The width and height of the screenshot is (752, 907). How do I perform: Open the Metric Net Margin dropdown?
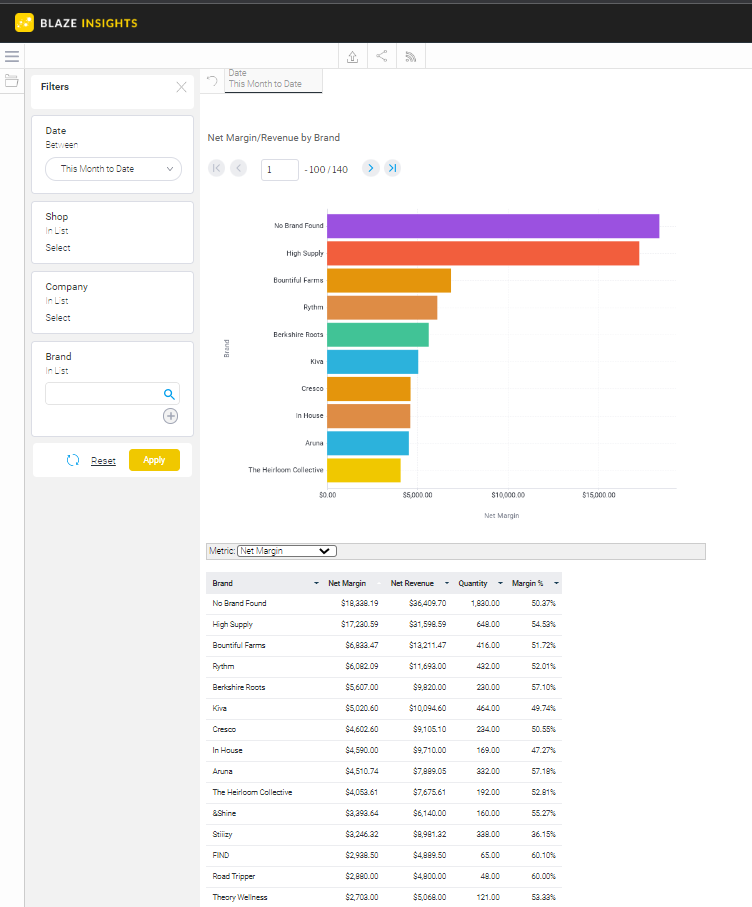point(287,550)
